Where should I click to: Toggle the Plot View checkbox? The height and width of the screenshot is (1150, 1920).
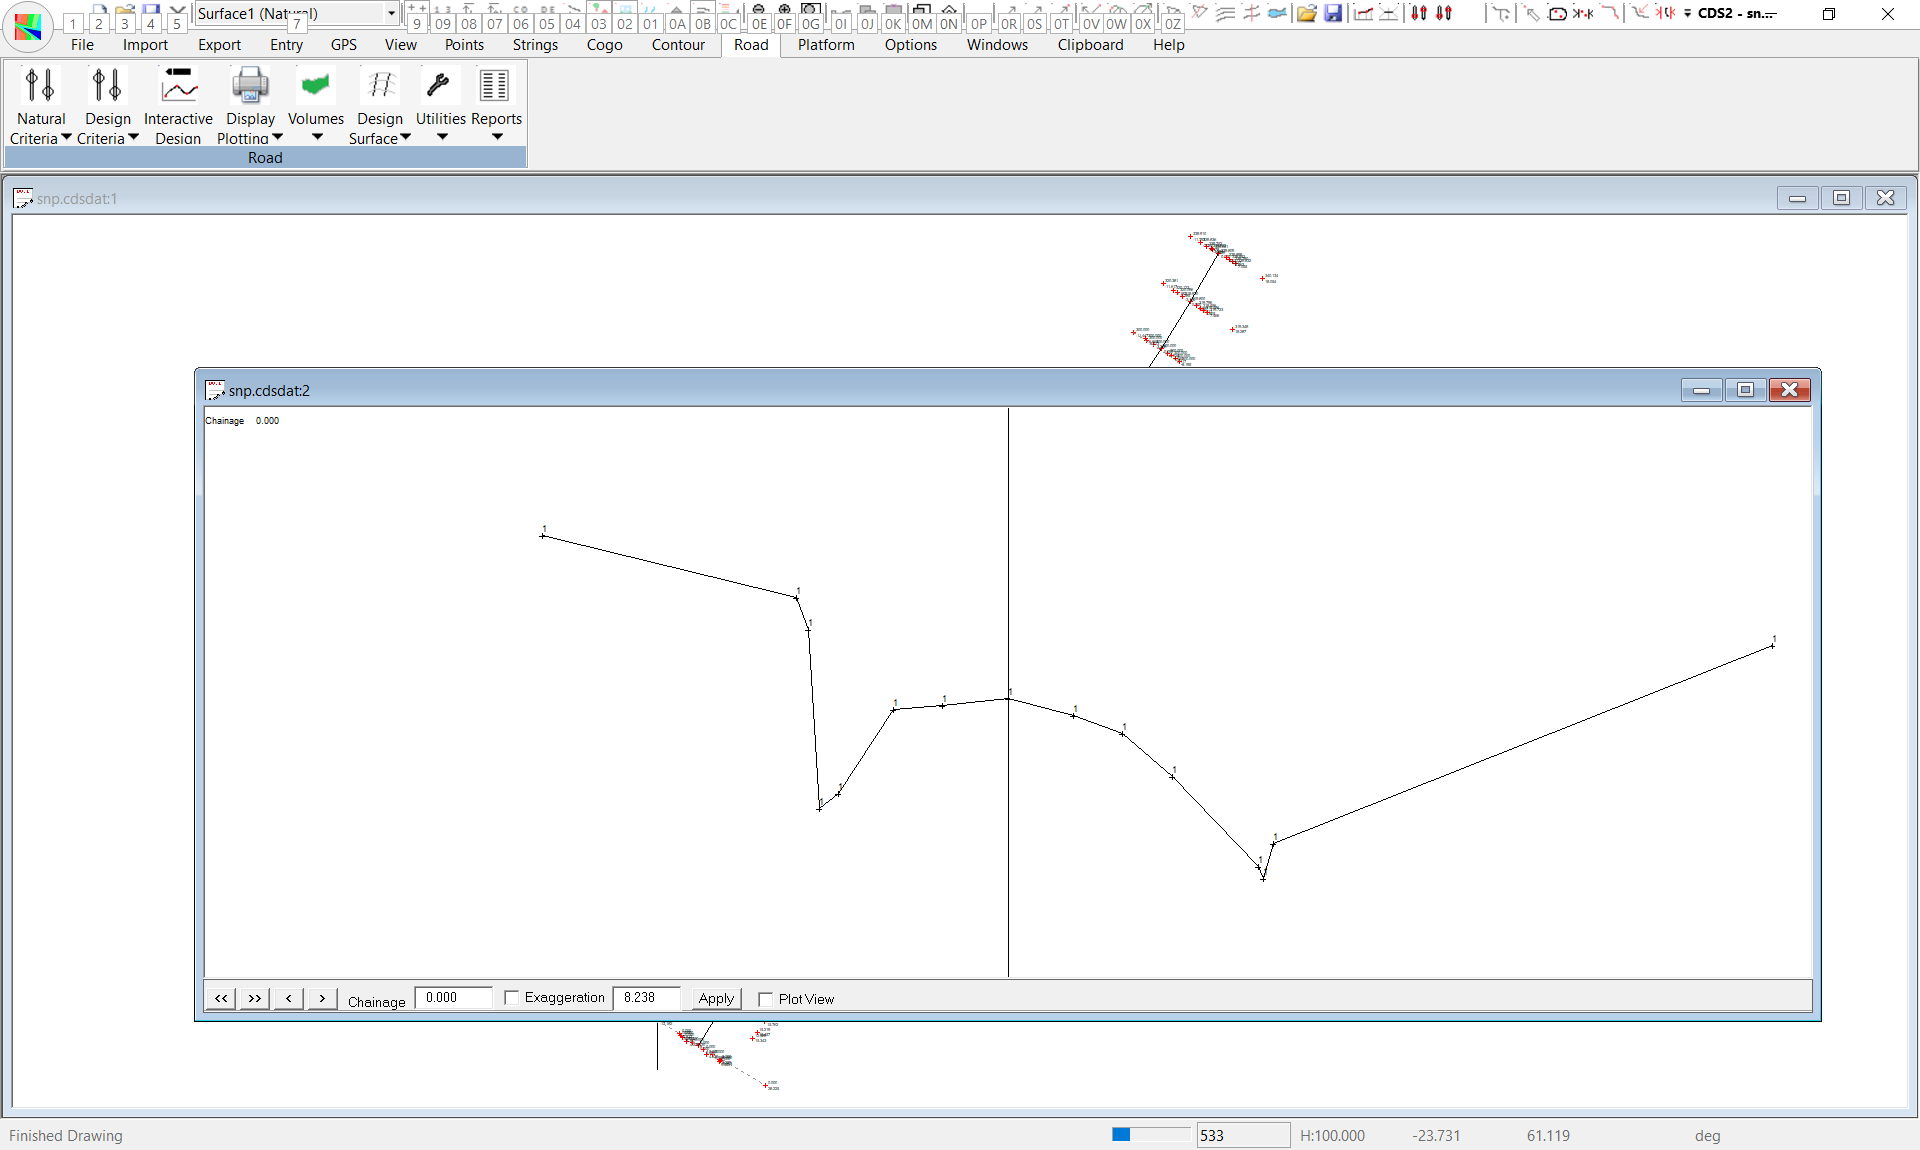pos(766,999)
